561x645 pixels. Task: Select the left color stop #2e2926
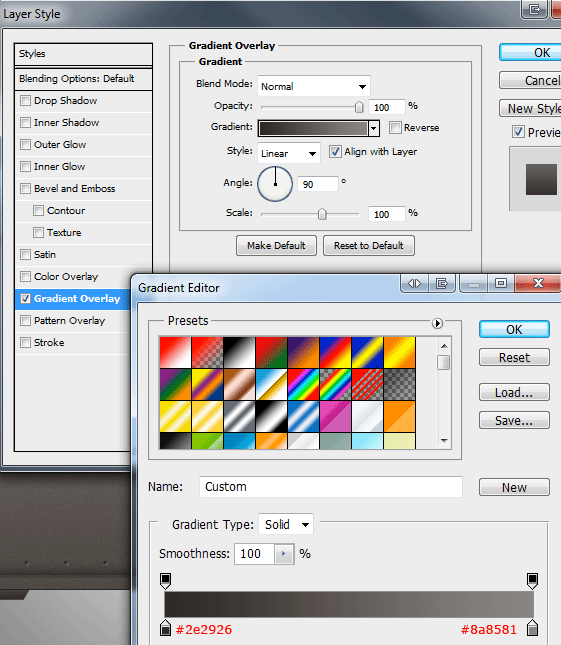(x=165, y=627)
